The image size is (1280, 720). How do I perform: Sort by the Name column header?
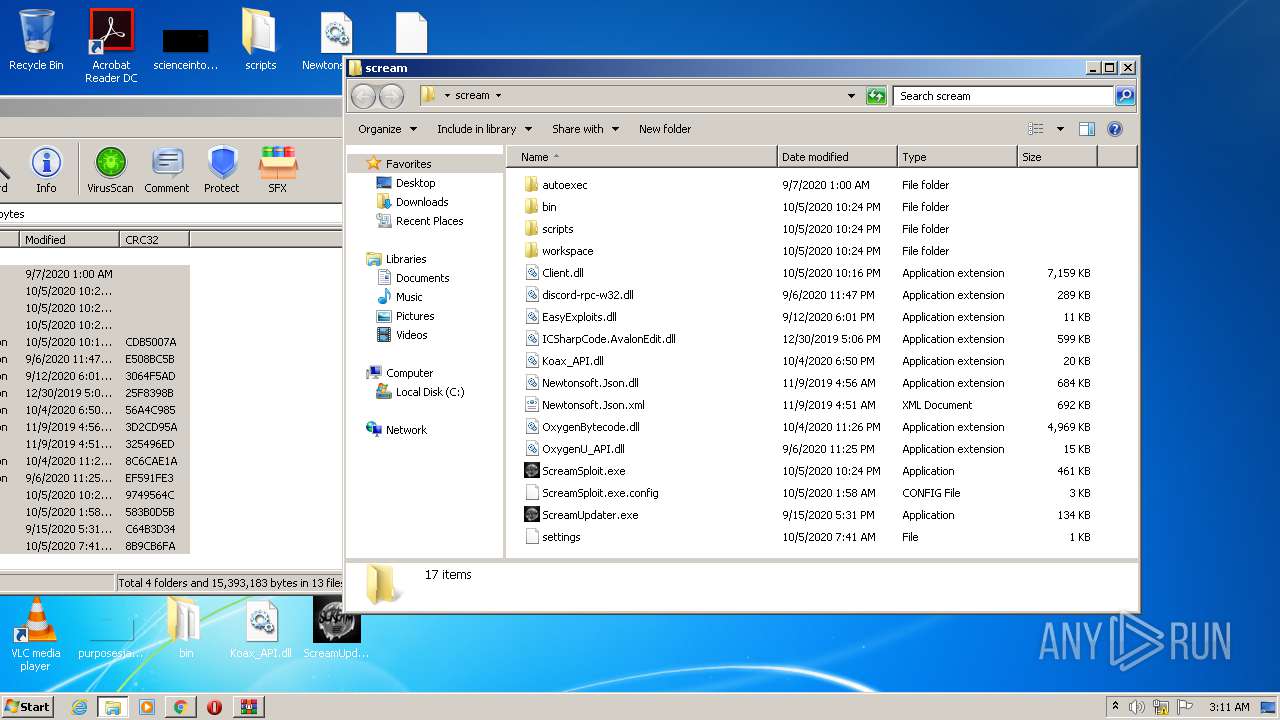(x=642, y=157)
